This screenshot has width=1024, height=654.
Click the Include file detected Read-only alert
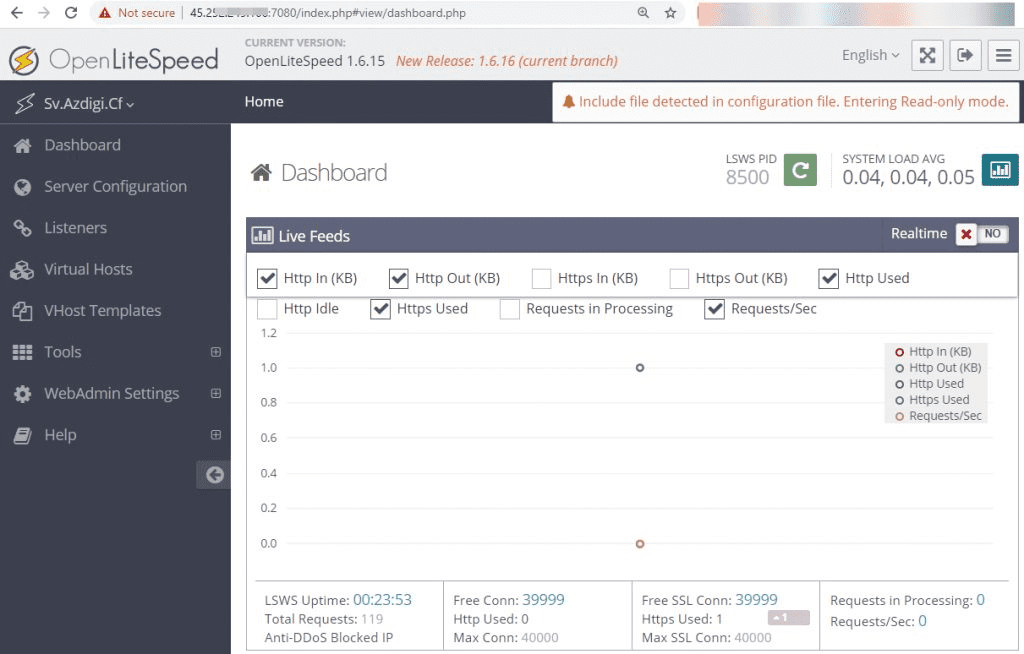[x=786, y=102]
